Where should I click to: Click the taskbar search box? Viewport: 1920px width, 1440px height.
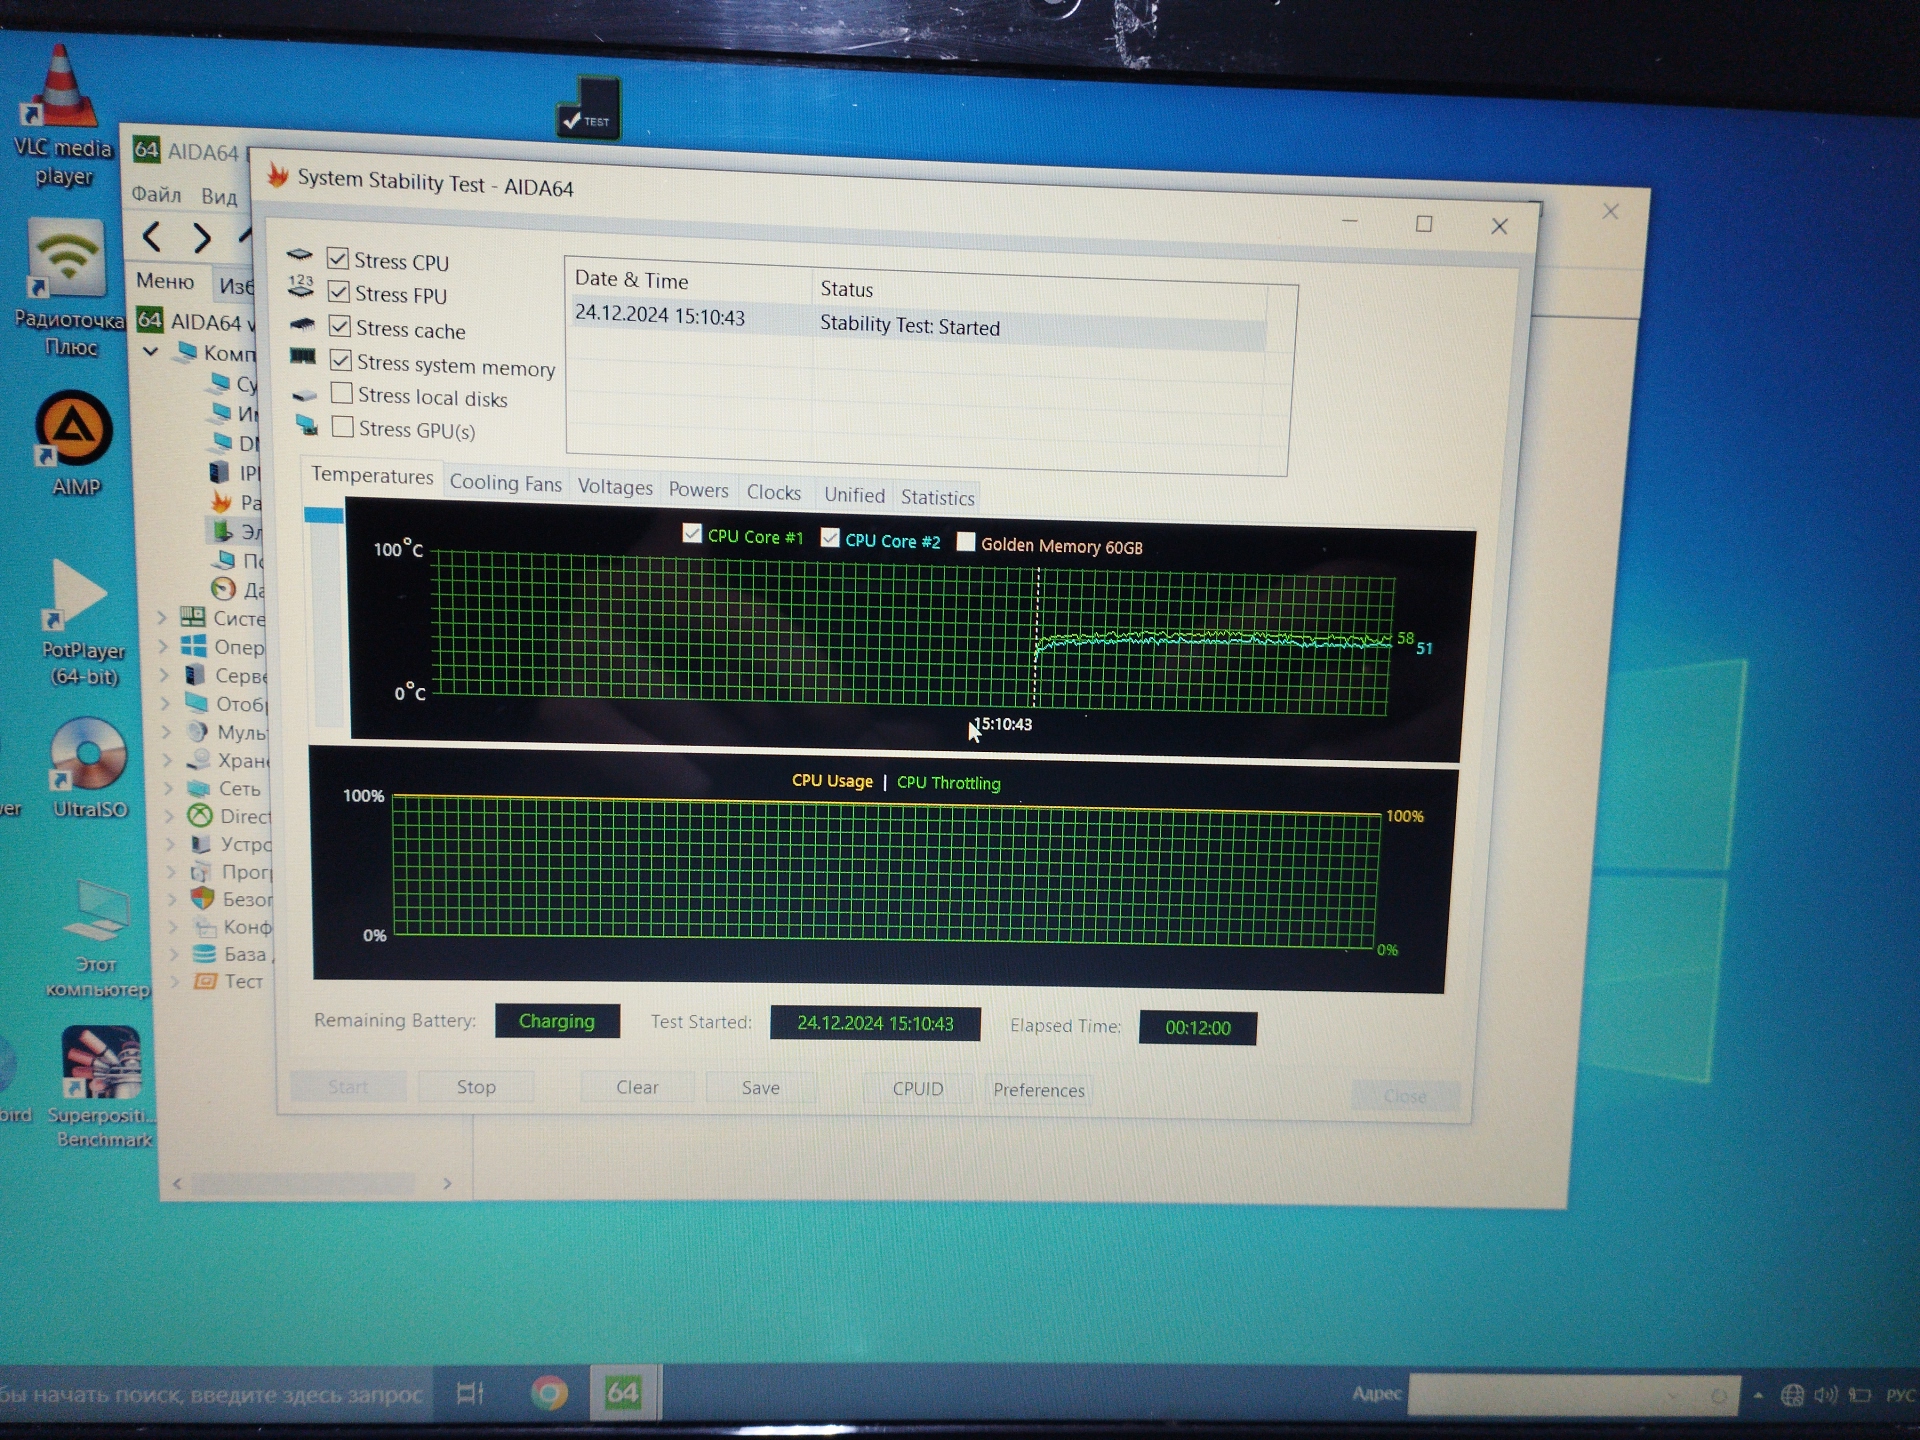coord(215,1393)
